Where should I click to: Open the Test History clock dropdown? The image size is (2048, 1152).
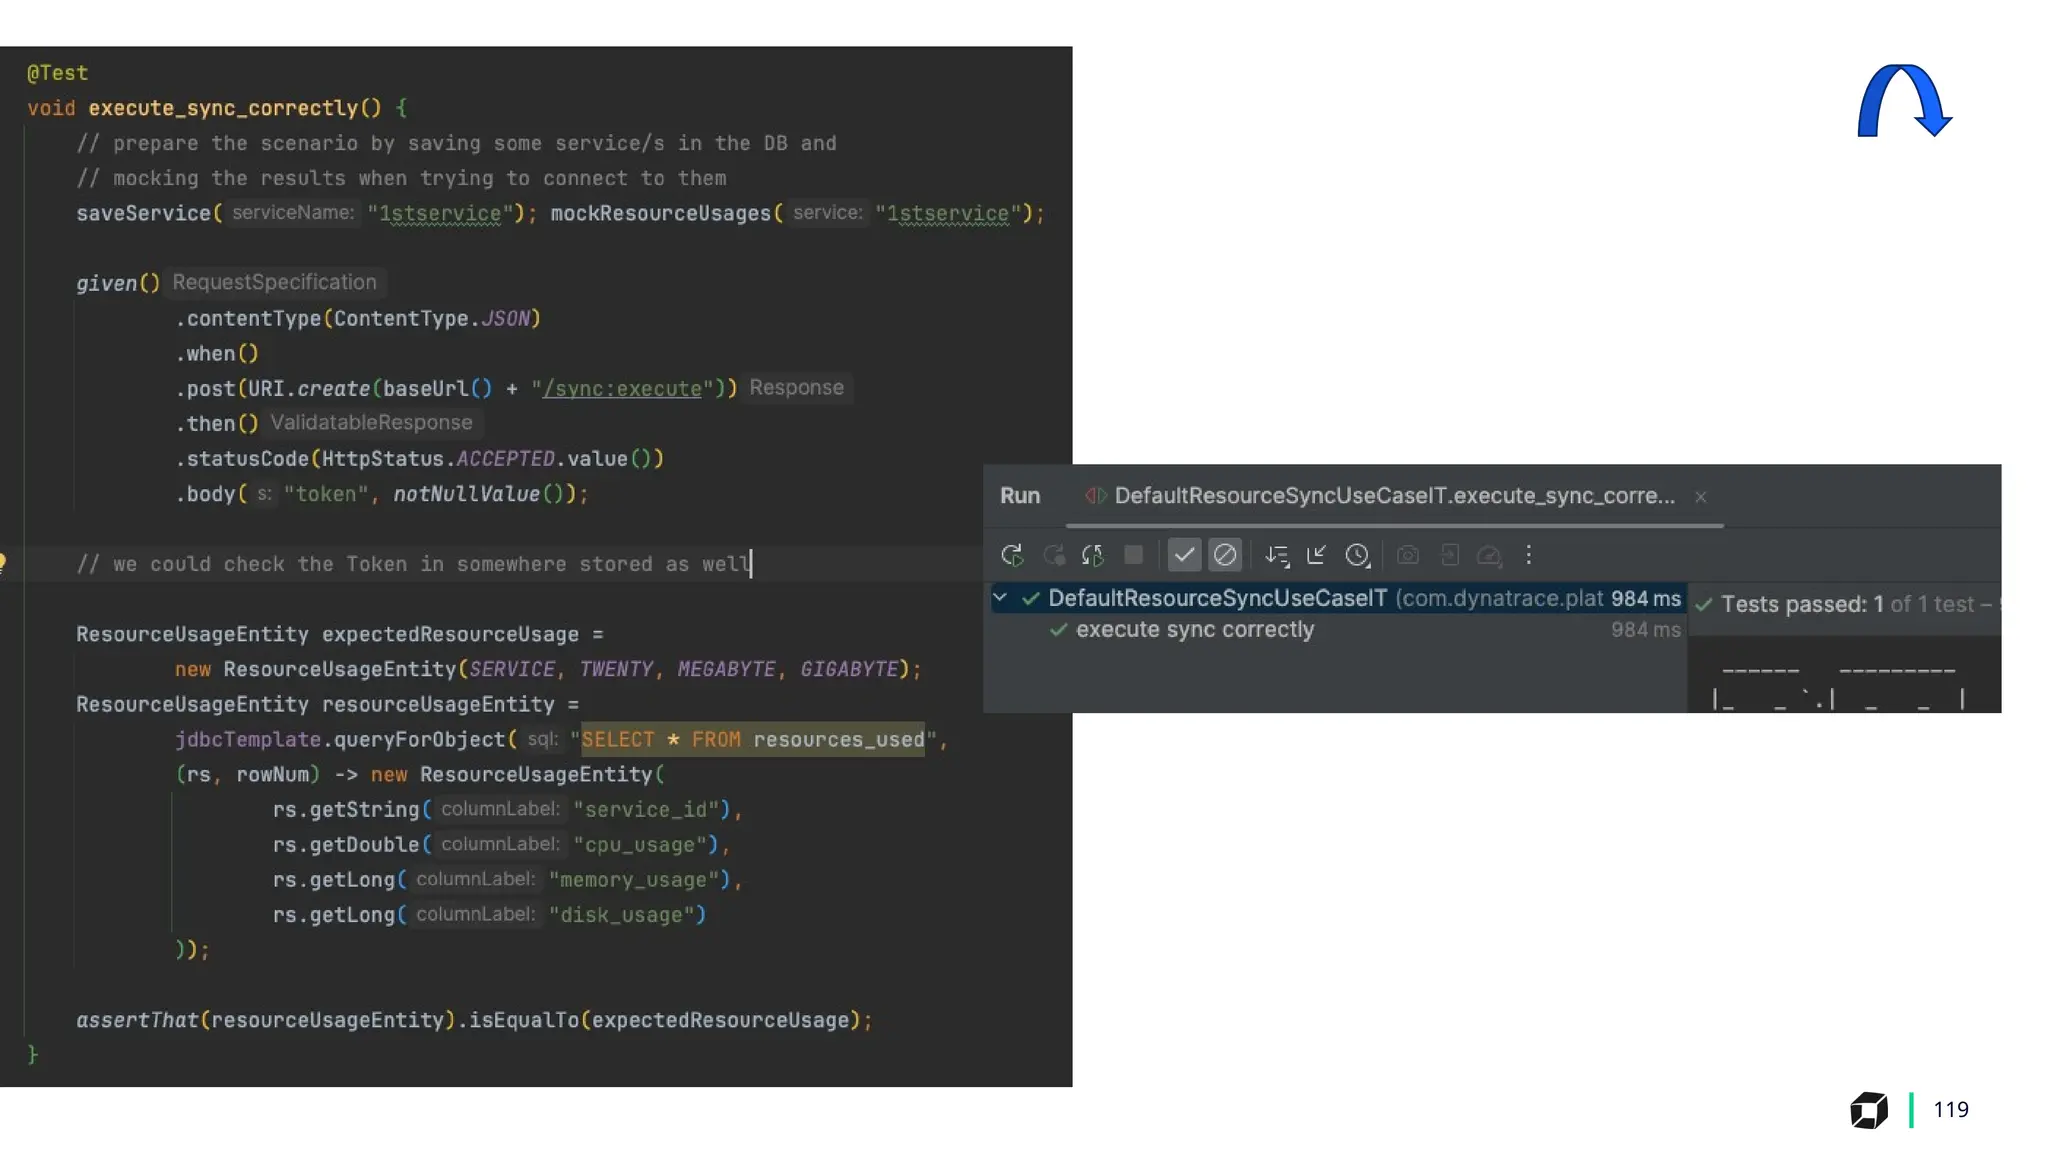click(x=1357, y=555)
